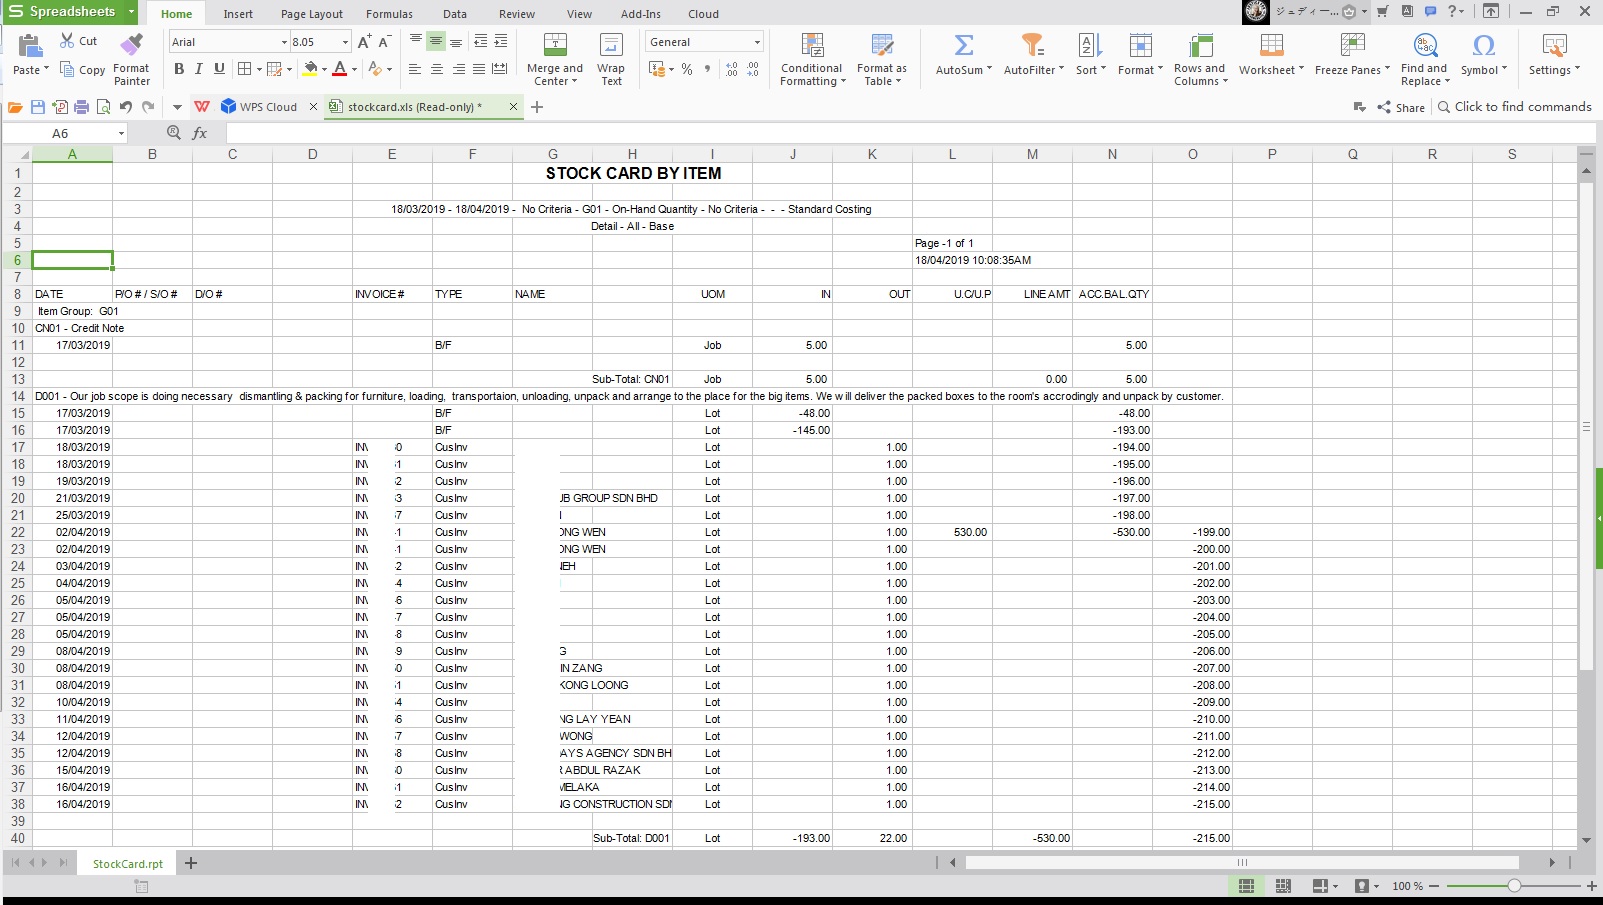1603x905 pixels.
Task: Click the Print icon in quick access toolbar
Action: pos(82,107)
